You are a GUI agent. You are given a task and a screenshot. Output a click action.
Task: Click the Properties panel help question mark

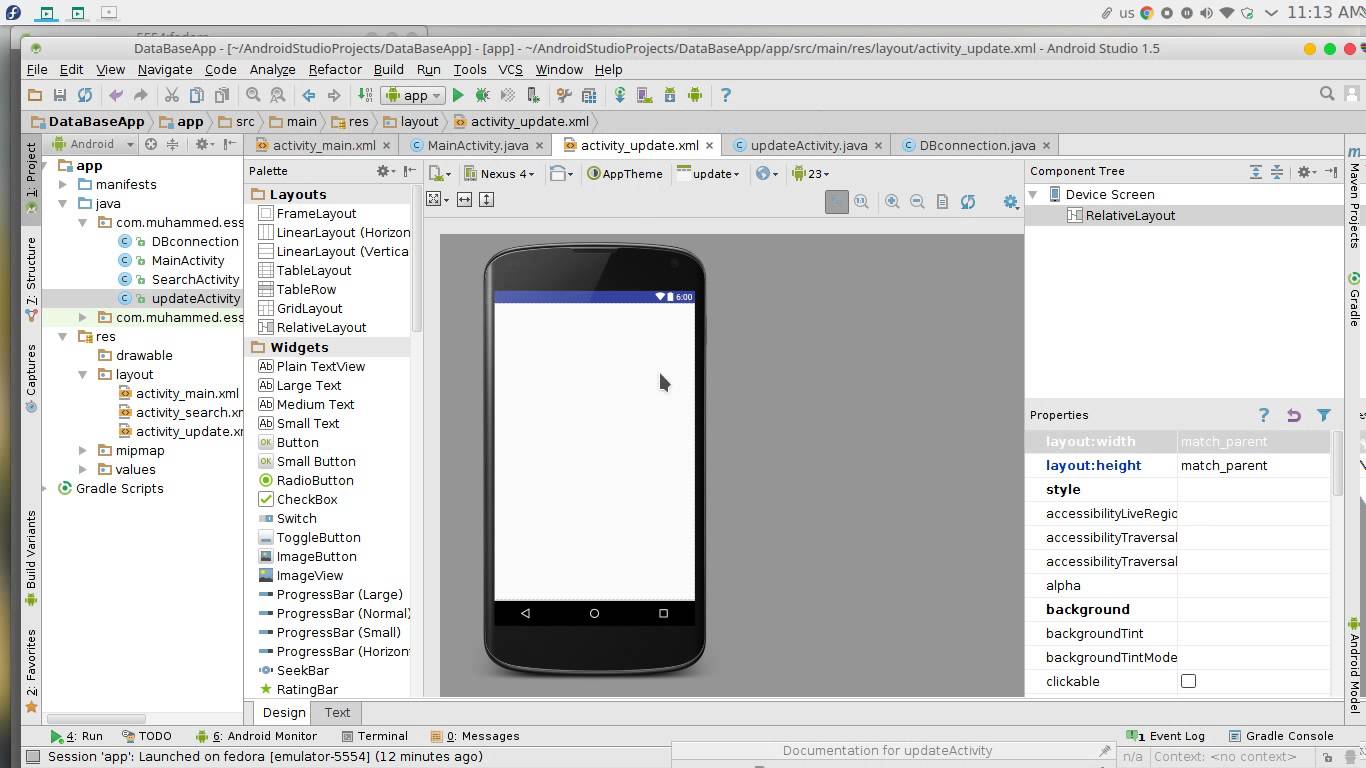click(1264, 415)
